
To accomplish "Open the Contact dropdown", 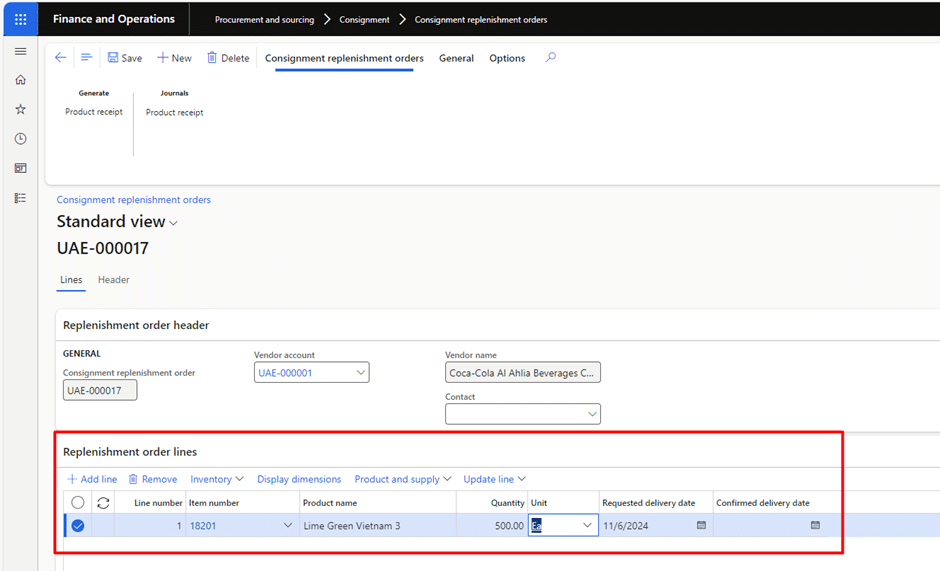I will 592,414.
